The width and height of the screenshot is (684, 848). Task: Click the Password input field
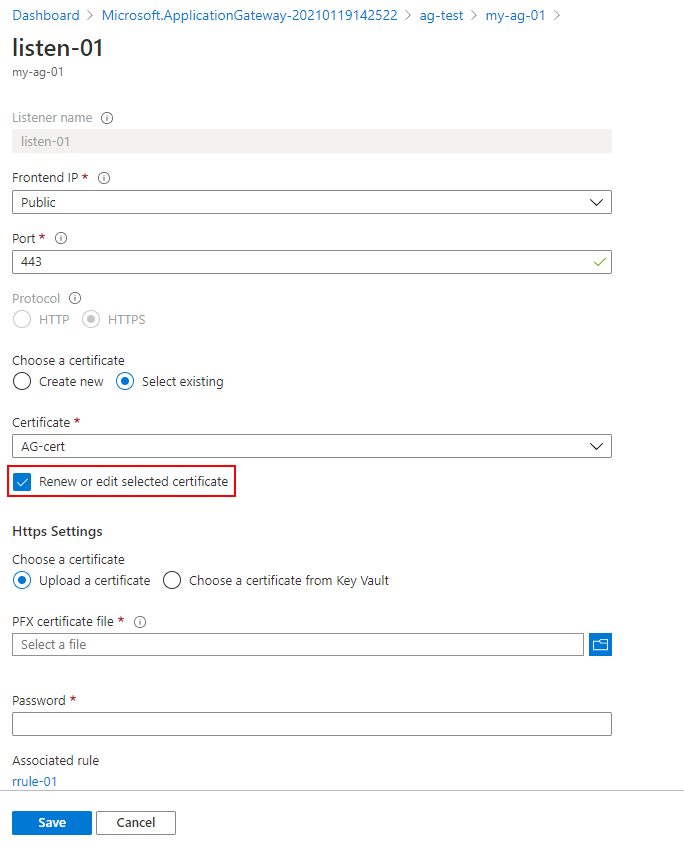click(x=311, y=724)
